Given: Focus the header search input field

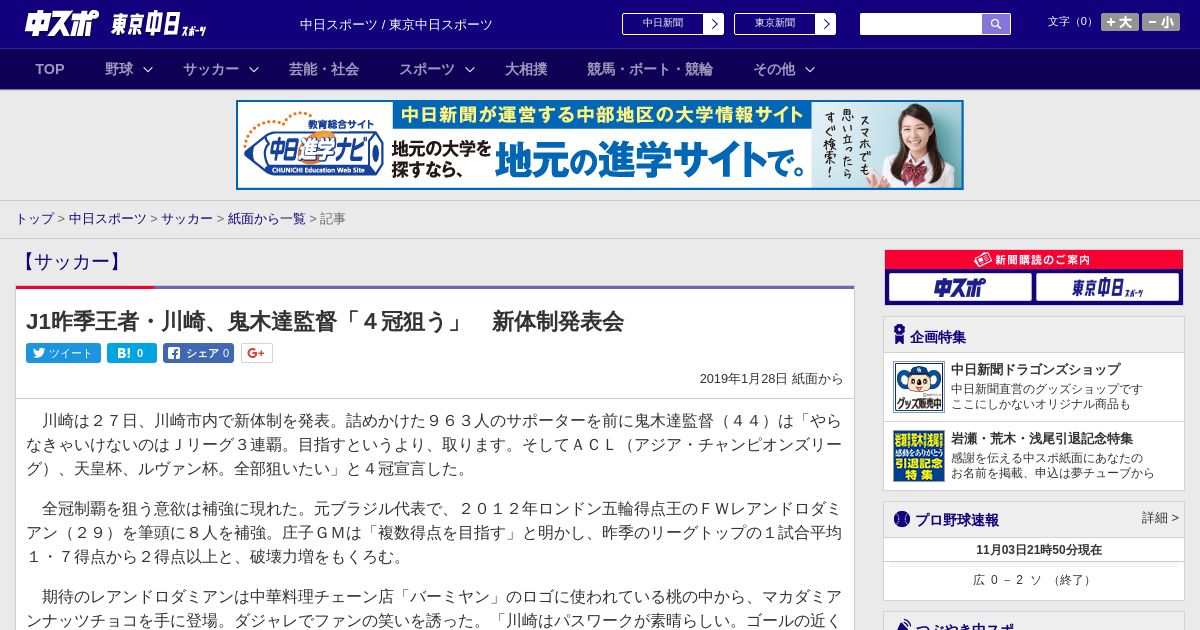Looking at the screenshot, I should pyautogui.click(x=921, y=24).
